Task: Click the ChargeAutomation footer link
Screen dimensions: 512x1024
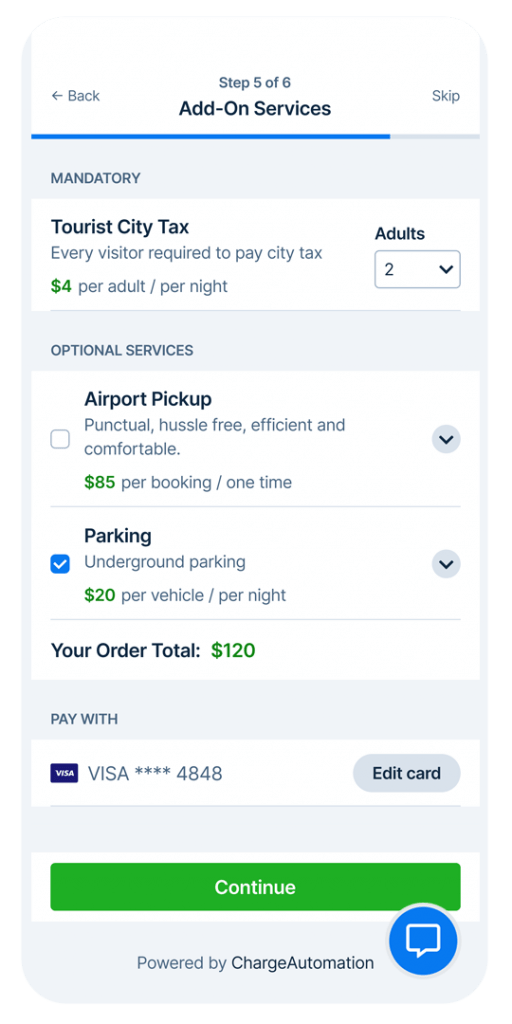Action: click(302, 963)
